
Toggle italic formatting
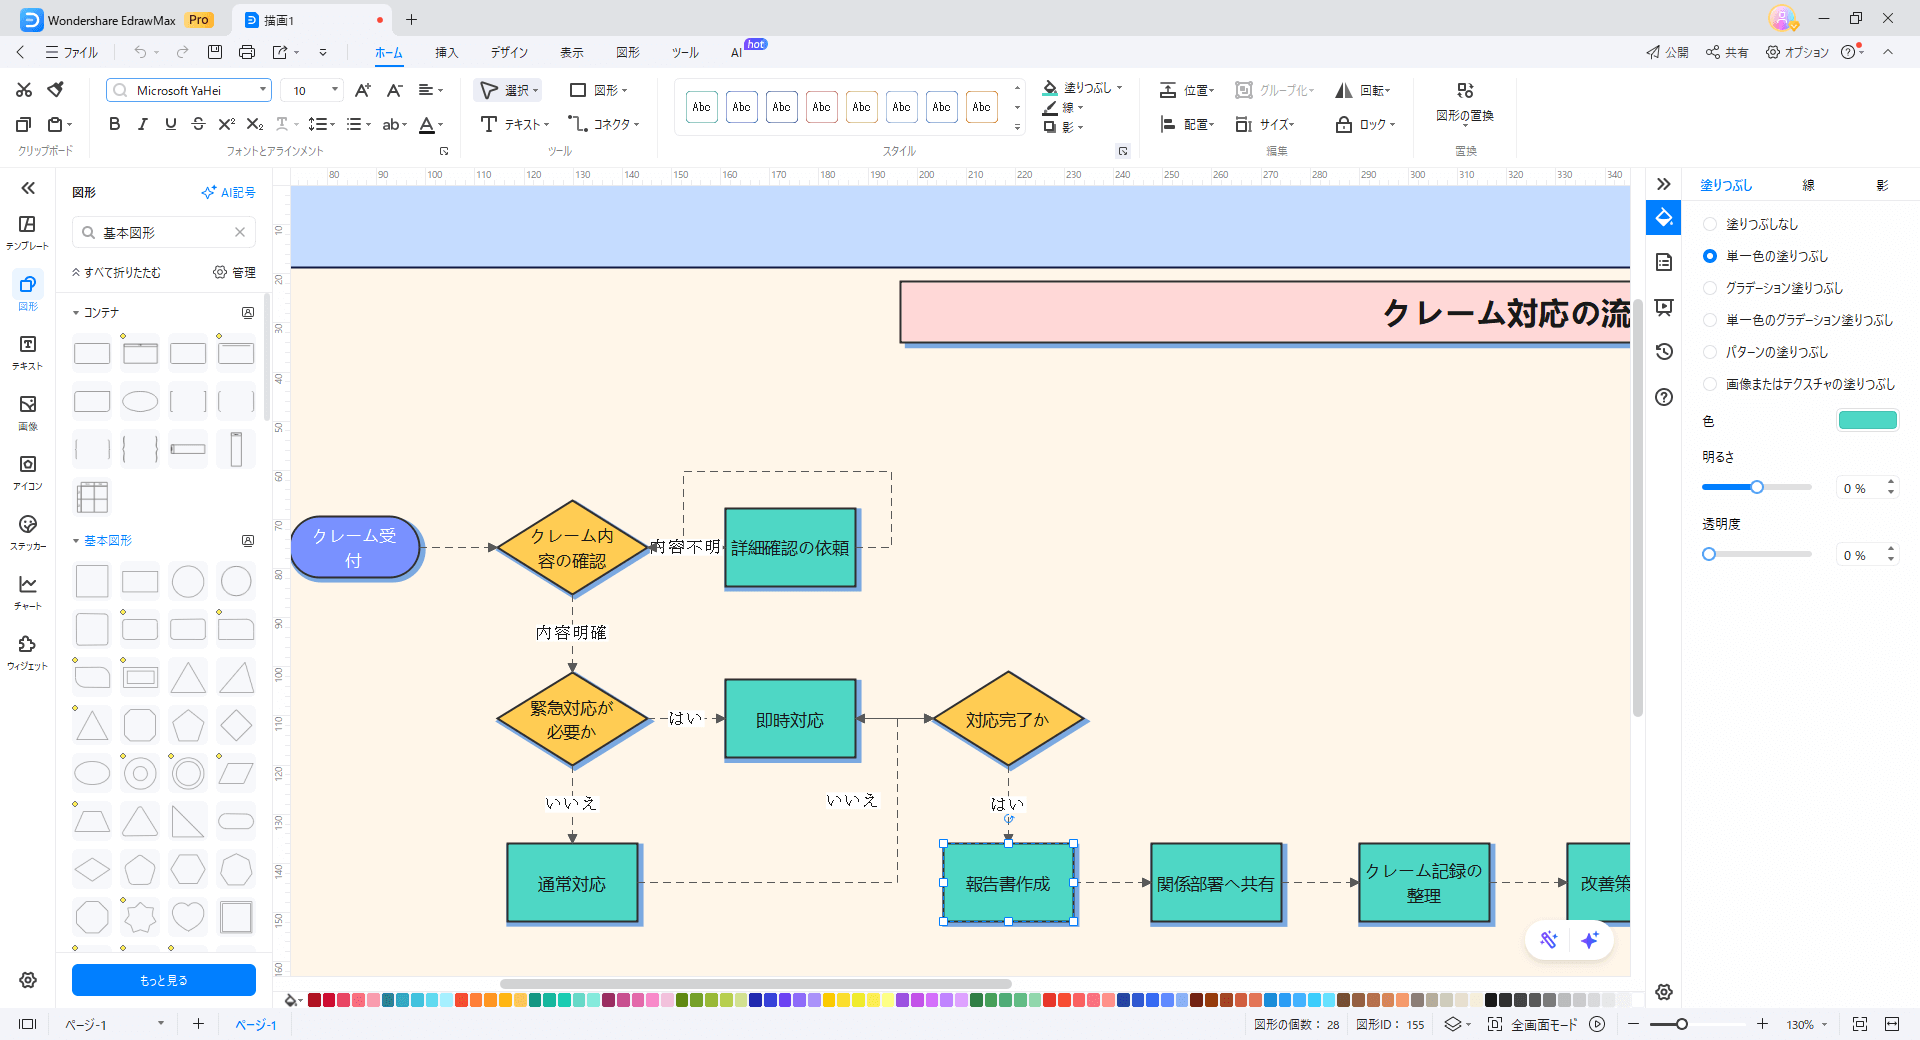[x=142, y=124]
